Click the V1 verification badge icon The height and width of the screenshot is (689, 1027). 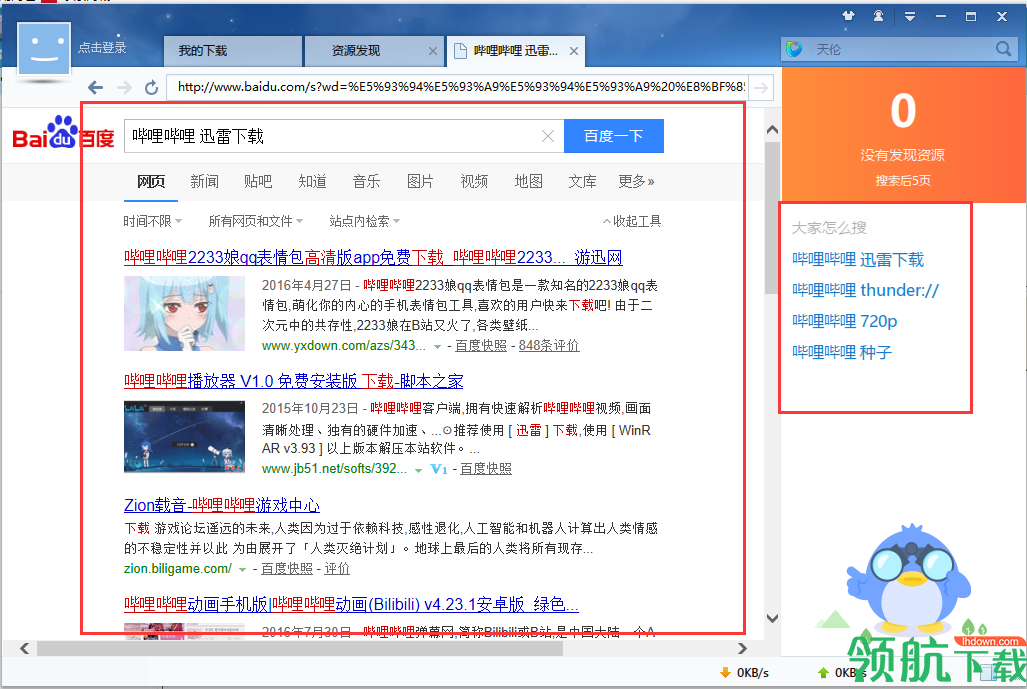(x=439, y=469)
